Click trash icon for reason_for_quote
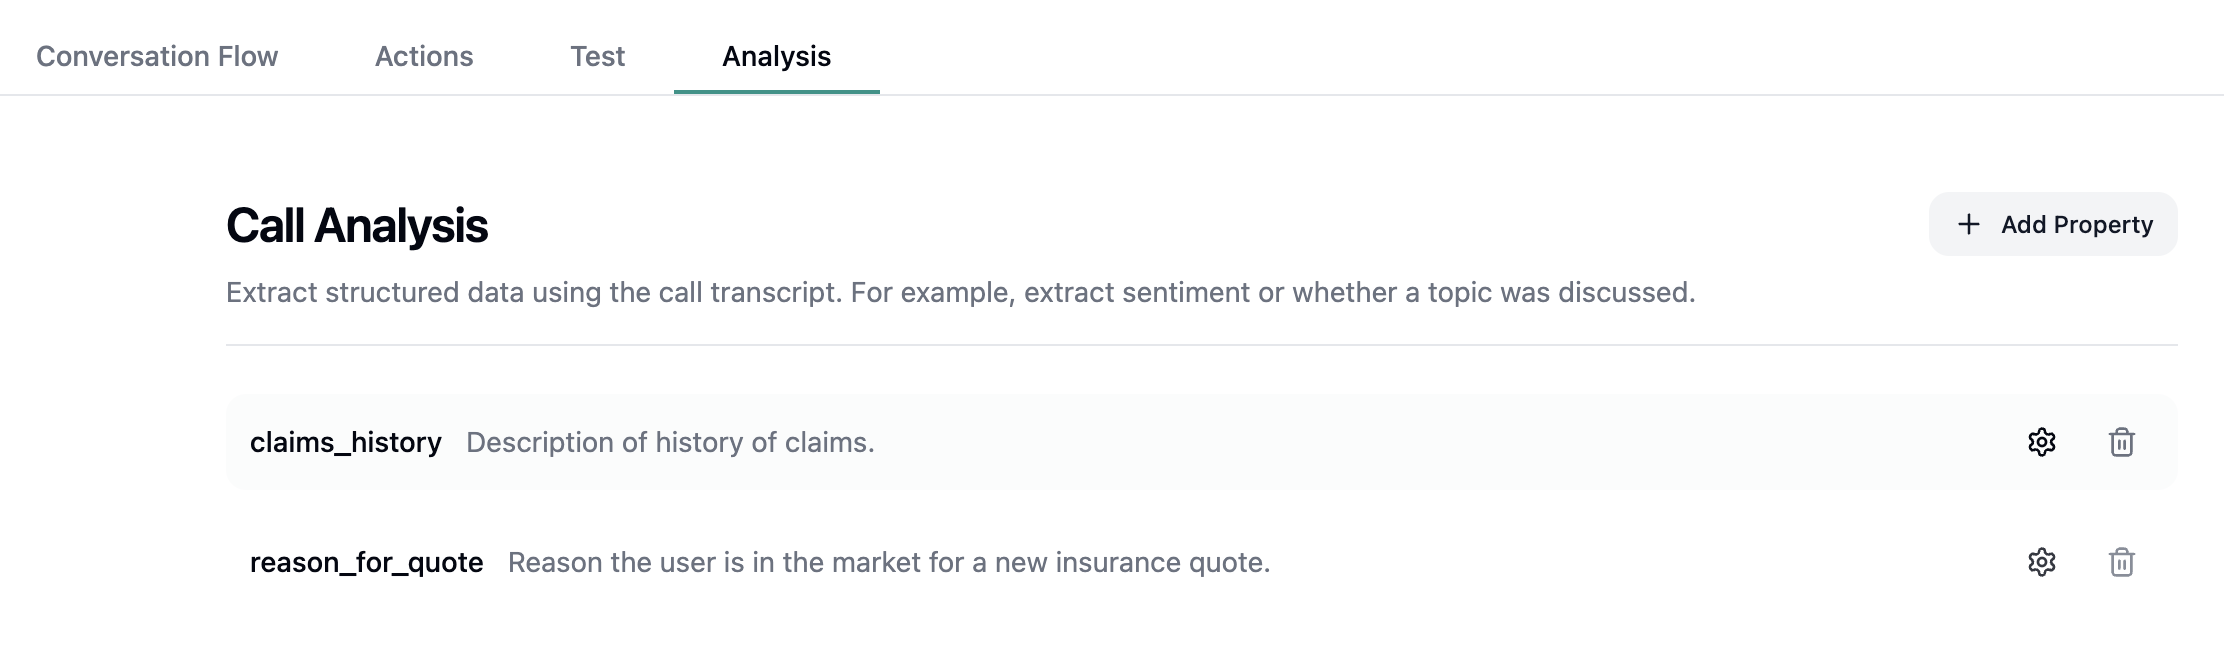2224x668 pixels. click(2121, 562)
